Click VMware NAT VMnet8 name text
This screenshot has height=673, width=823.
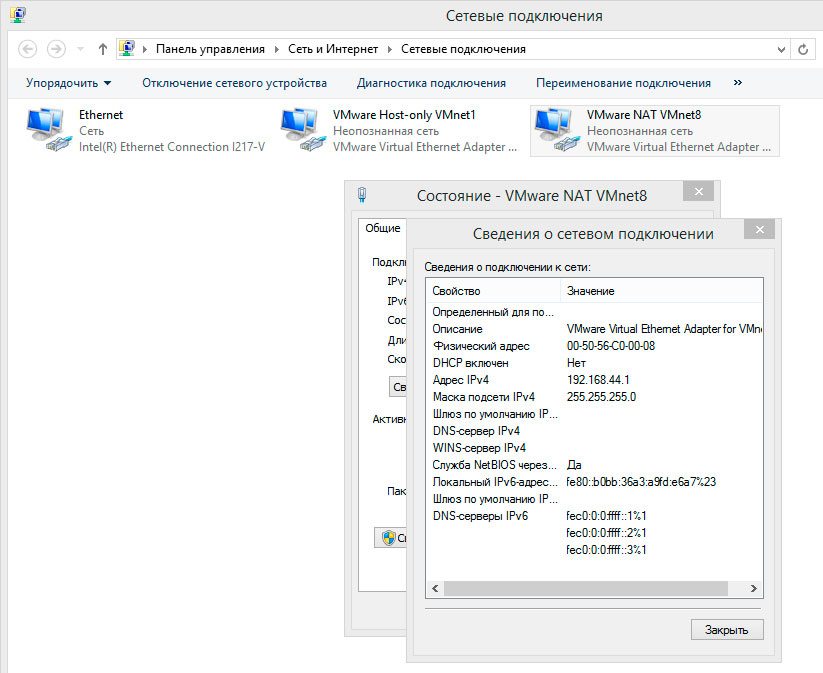643,115
